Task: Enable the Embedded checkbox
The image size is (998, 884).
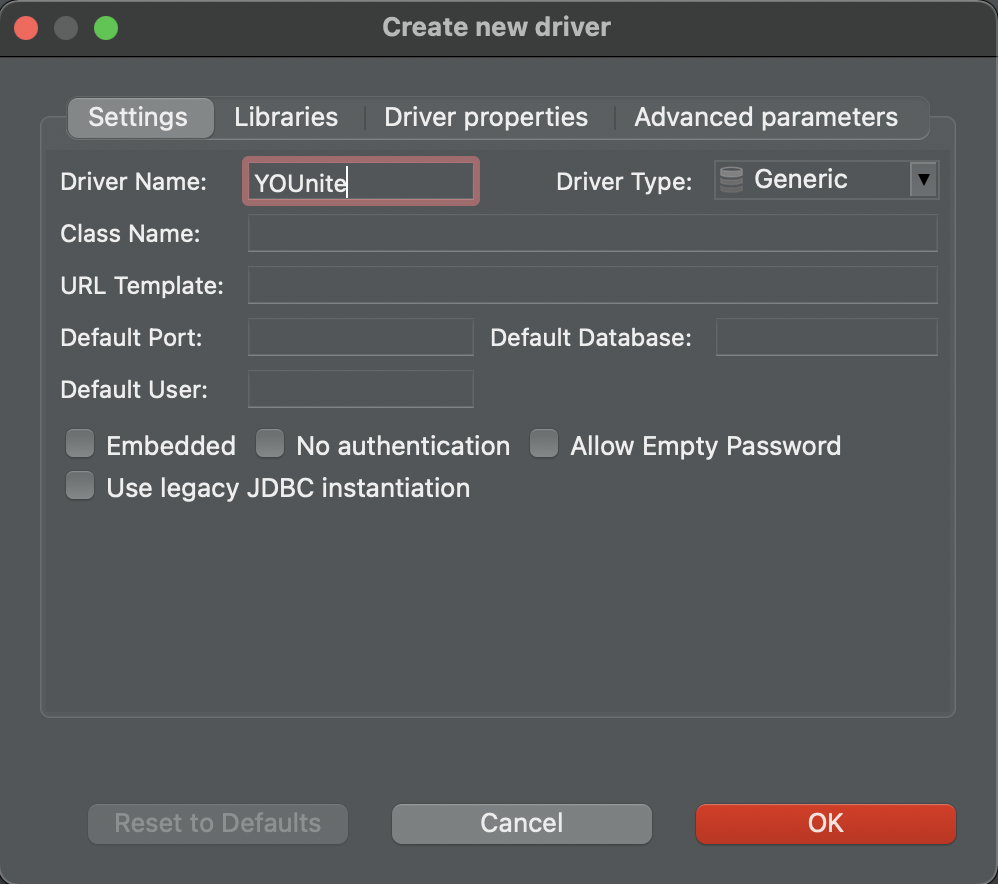Action: tap(80, 444)
